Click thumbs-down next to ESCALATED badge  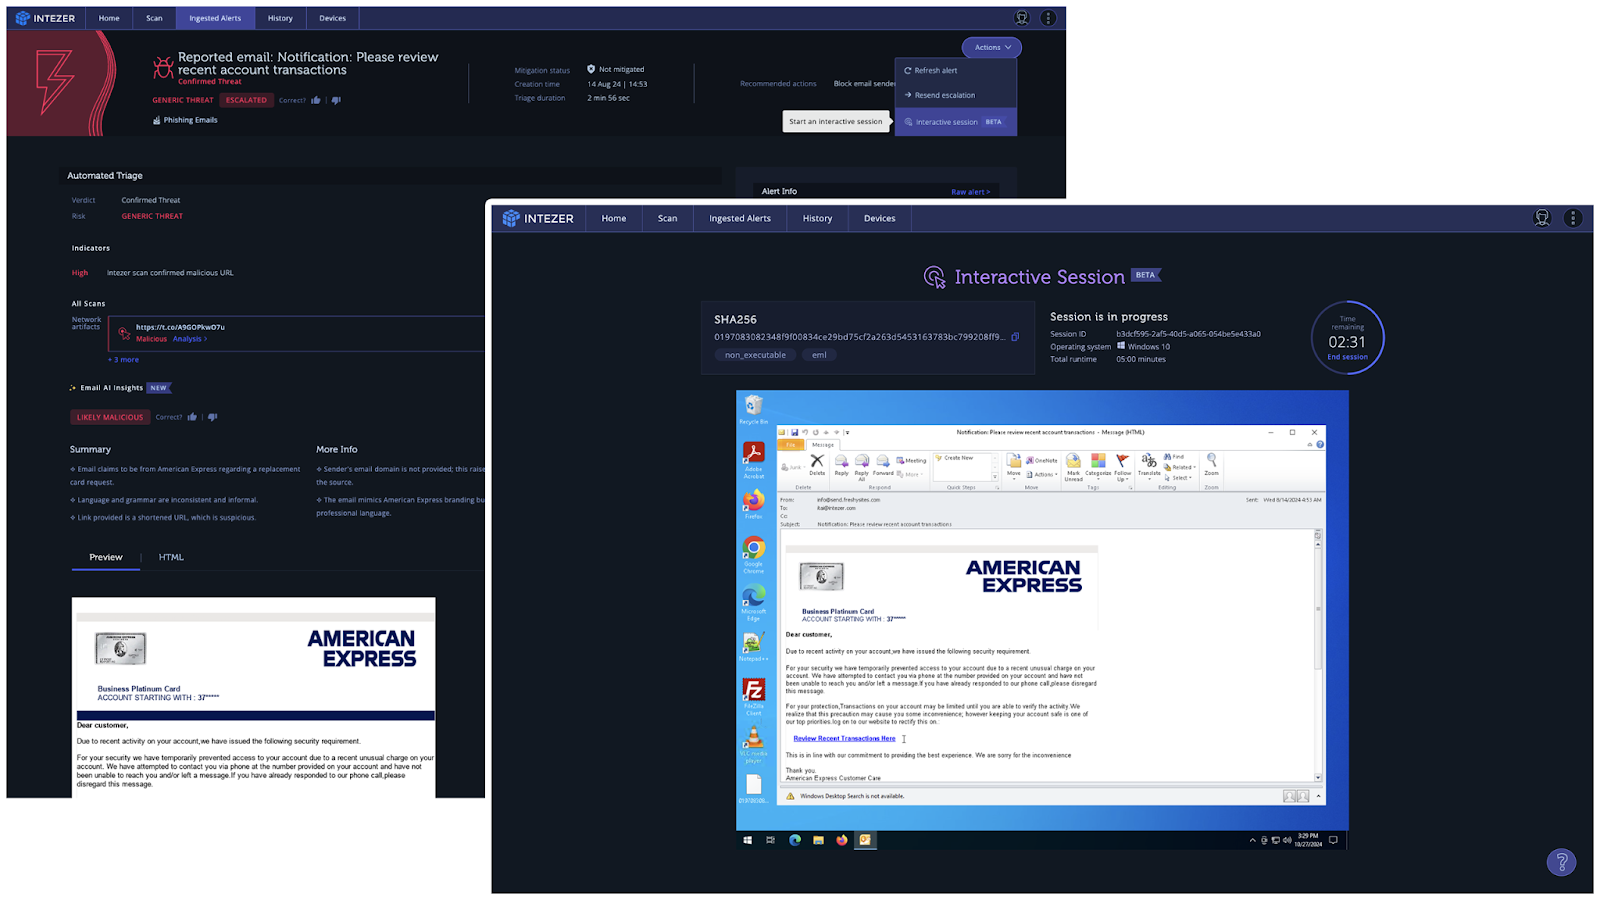click(336, 100)
